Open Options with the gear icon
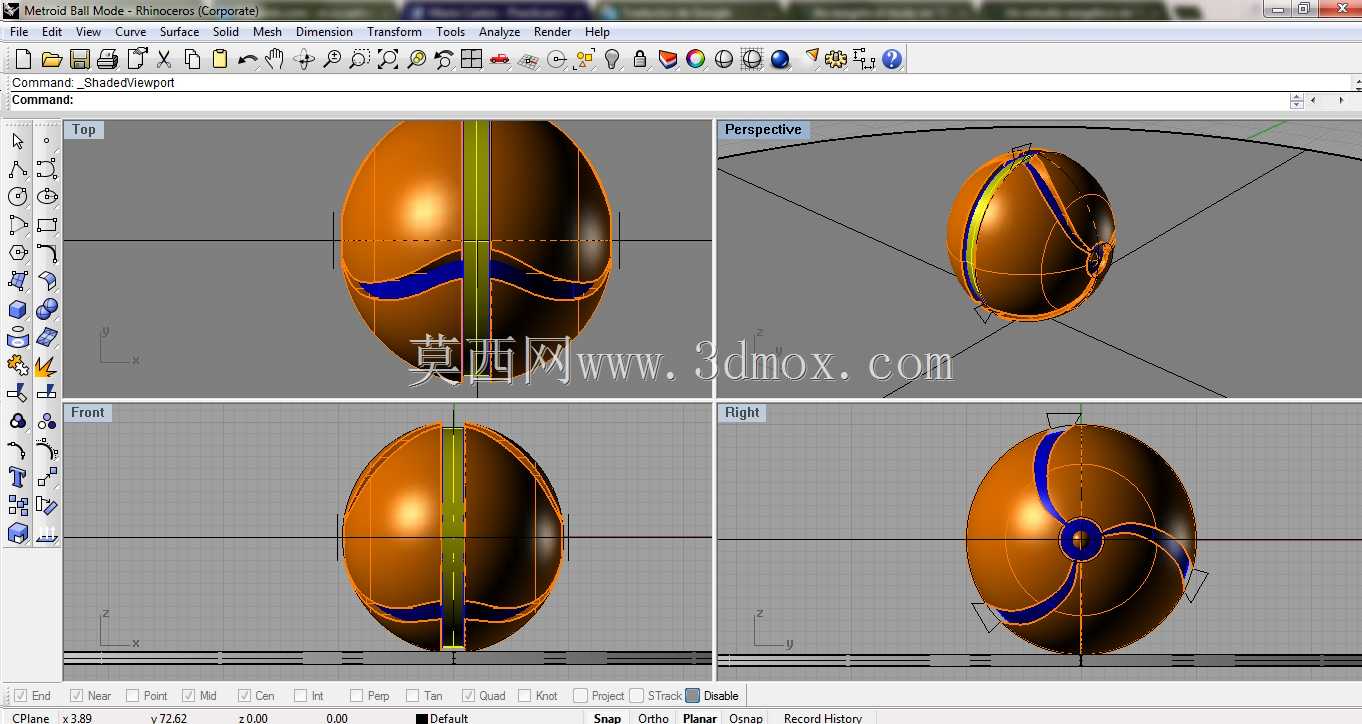Image resolution: width=1362 pixels, height=724 pixels. pyautogui.click(x=837, y=59)
